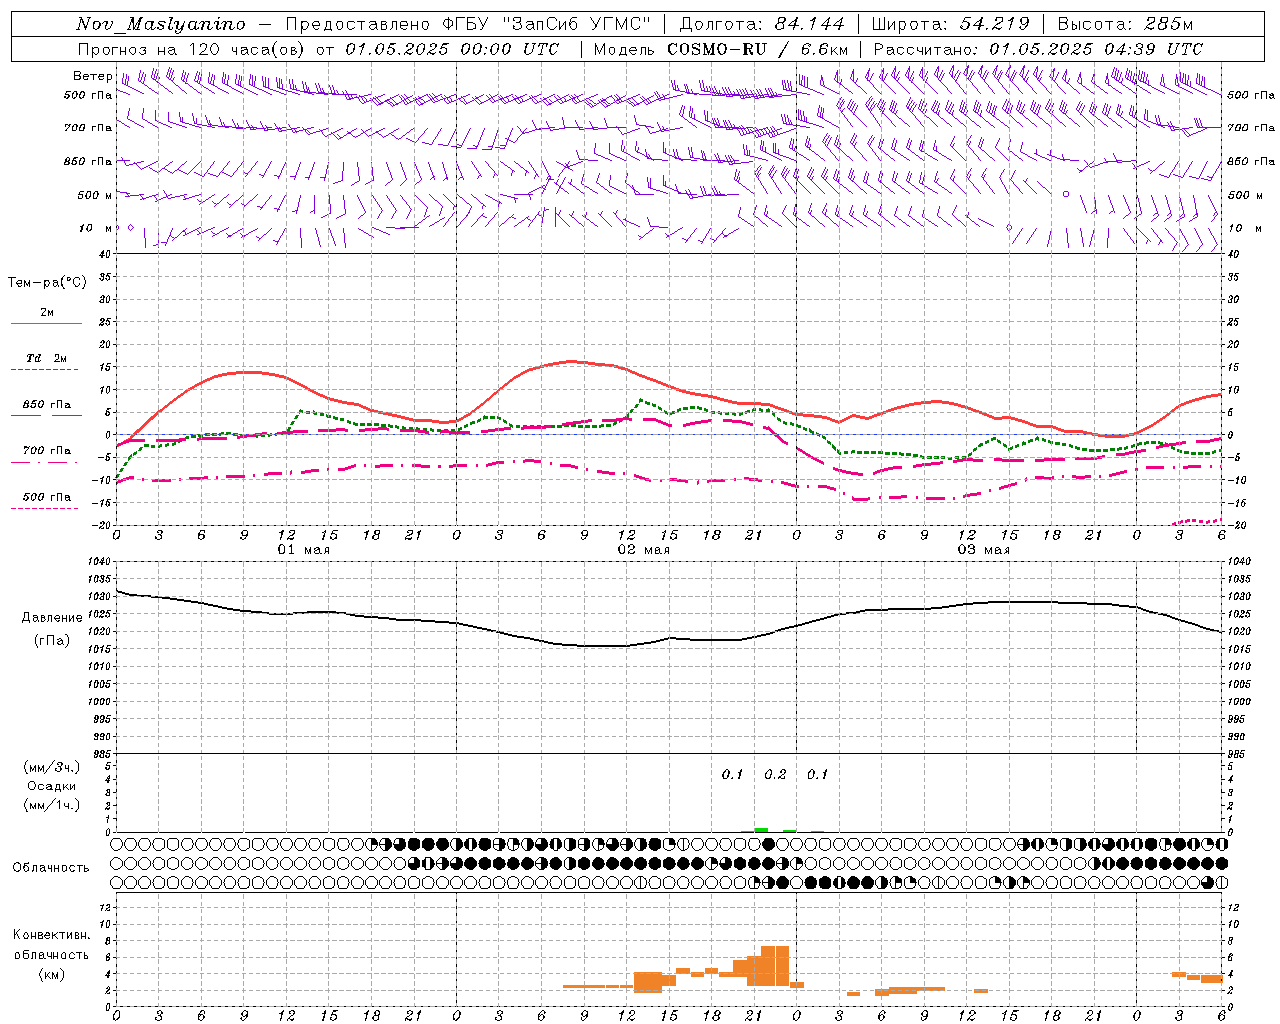Click the 0.2 precipitation value
Viewport: 1280px width, 1024px height.
[775, 774]
